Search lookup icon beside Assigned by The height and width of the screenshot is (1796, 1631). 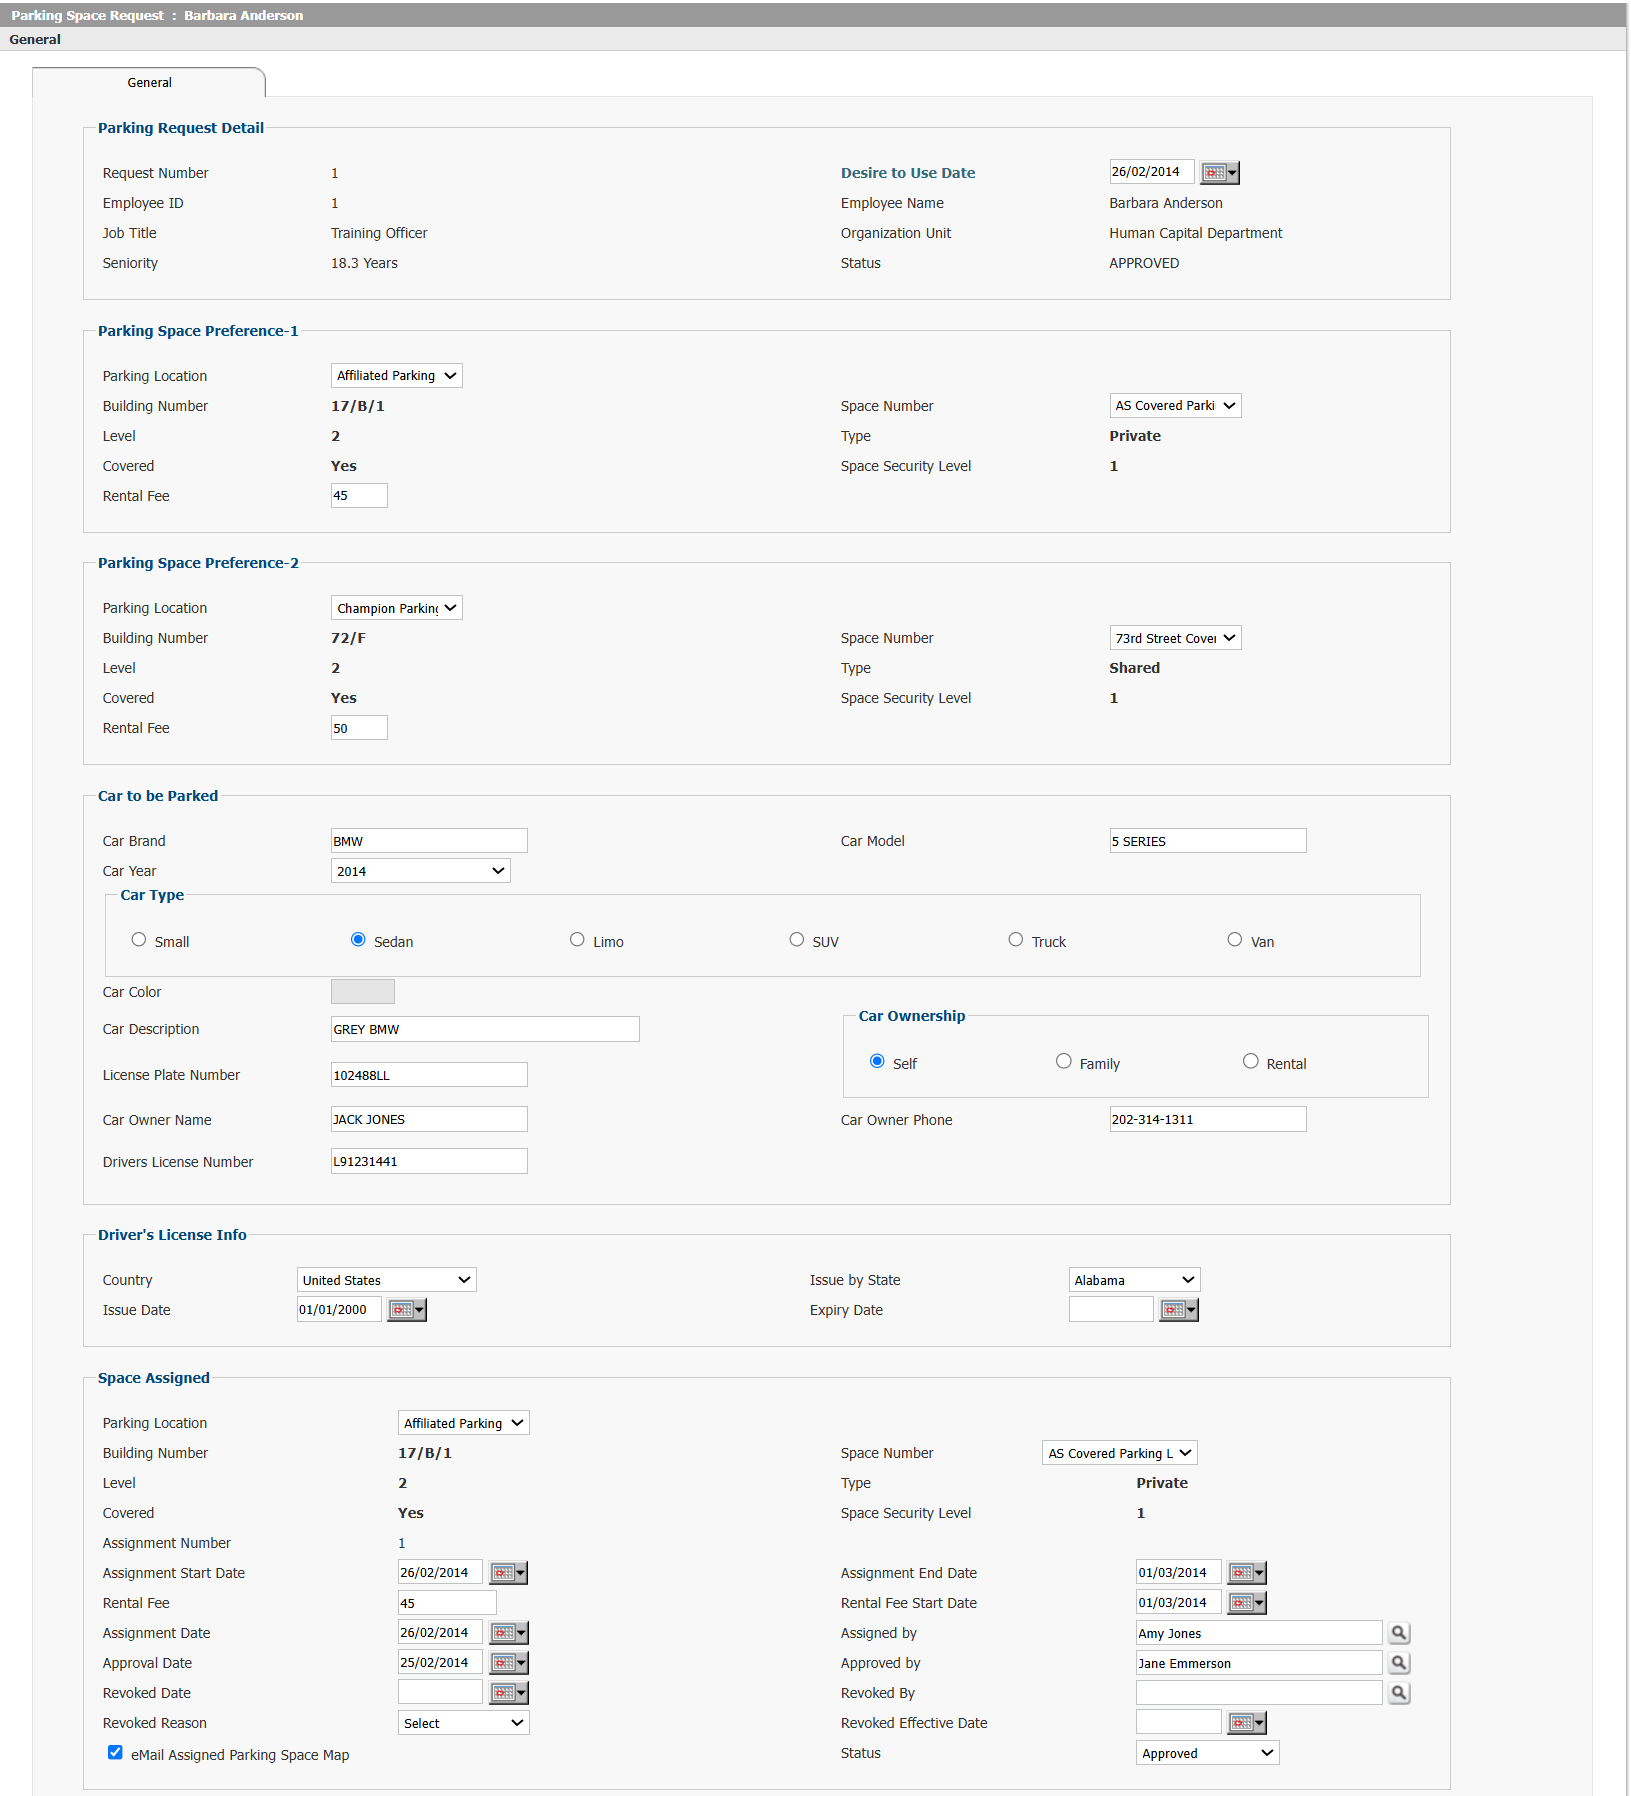(x=1399, y=1633)
